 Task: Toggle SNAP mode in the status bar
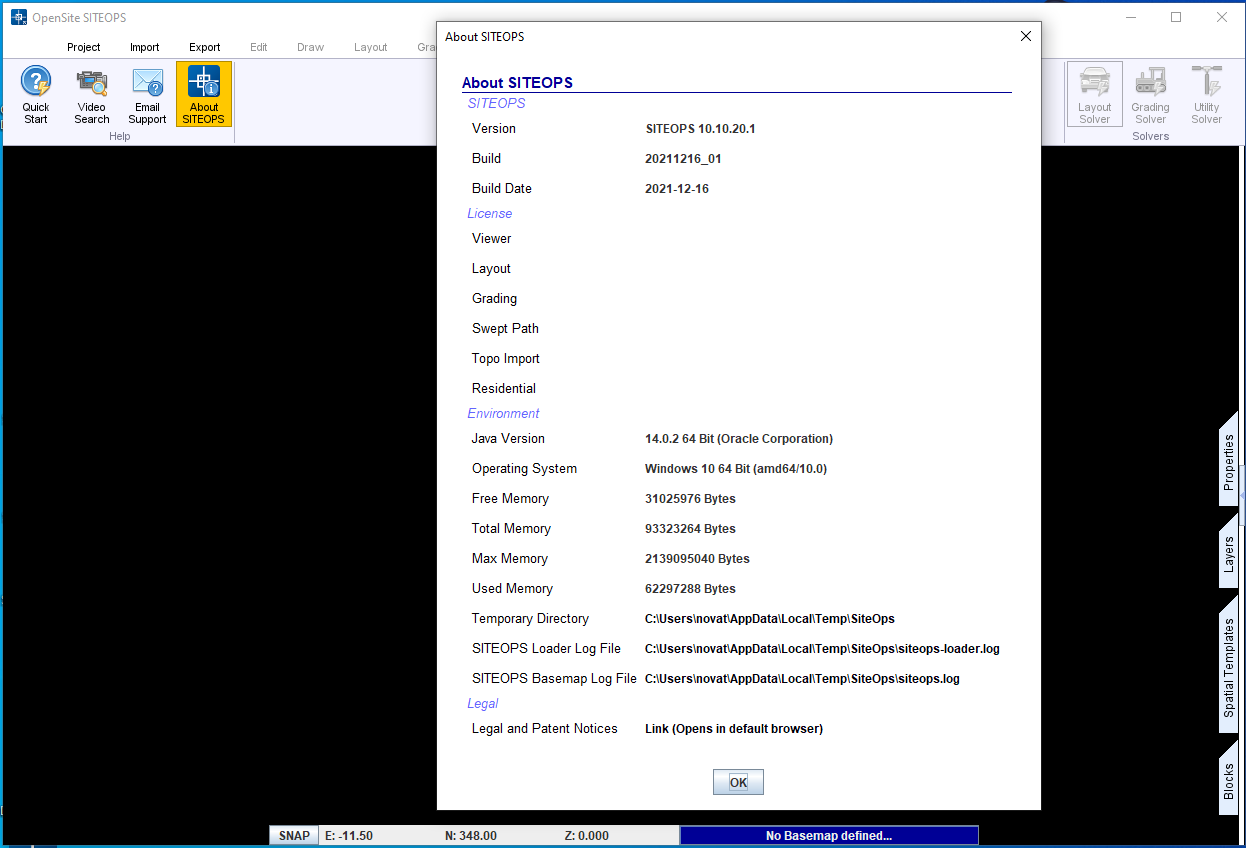(293, 835)
